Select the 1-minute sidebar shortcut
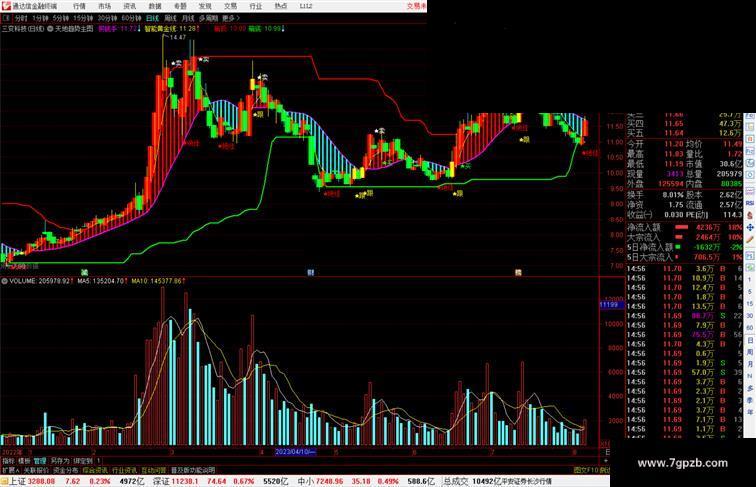 click(750, 280)
